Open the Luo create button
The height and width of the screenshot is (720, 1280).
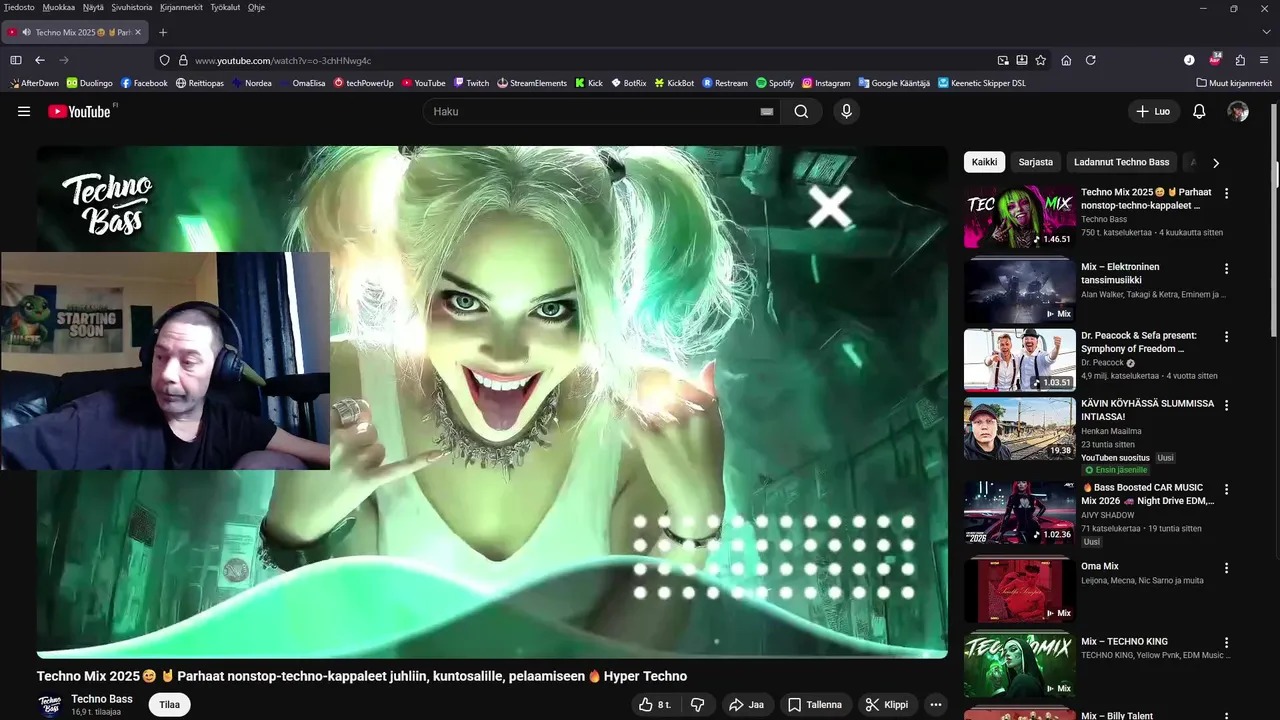tap(1152, 111)
